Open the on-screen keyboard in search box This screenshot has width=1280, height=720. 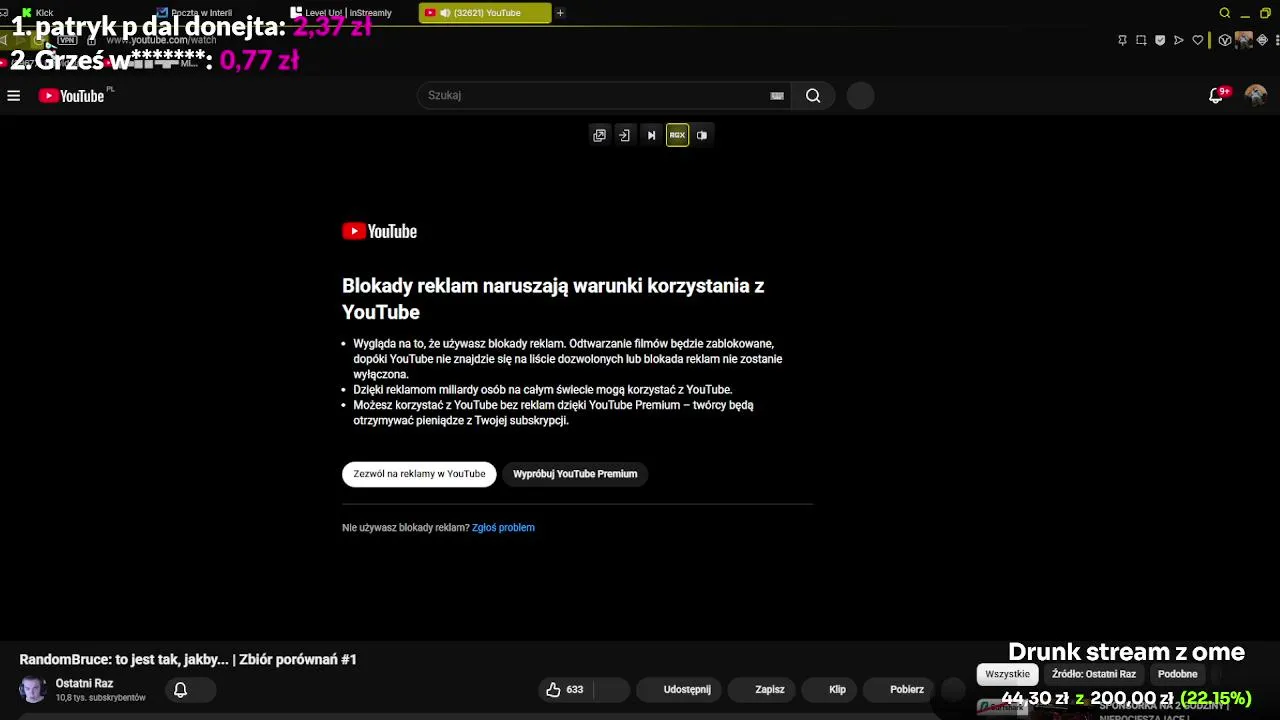tap(777, 96)
